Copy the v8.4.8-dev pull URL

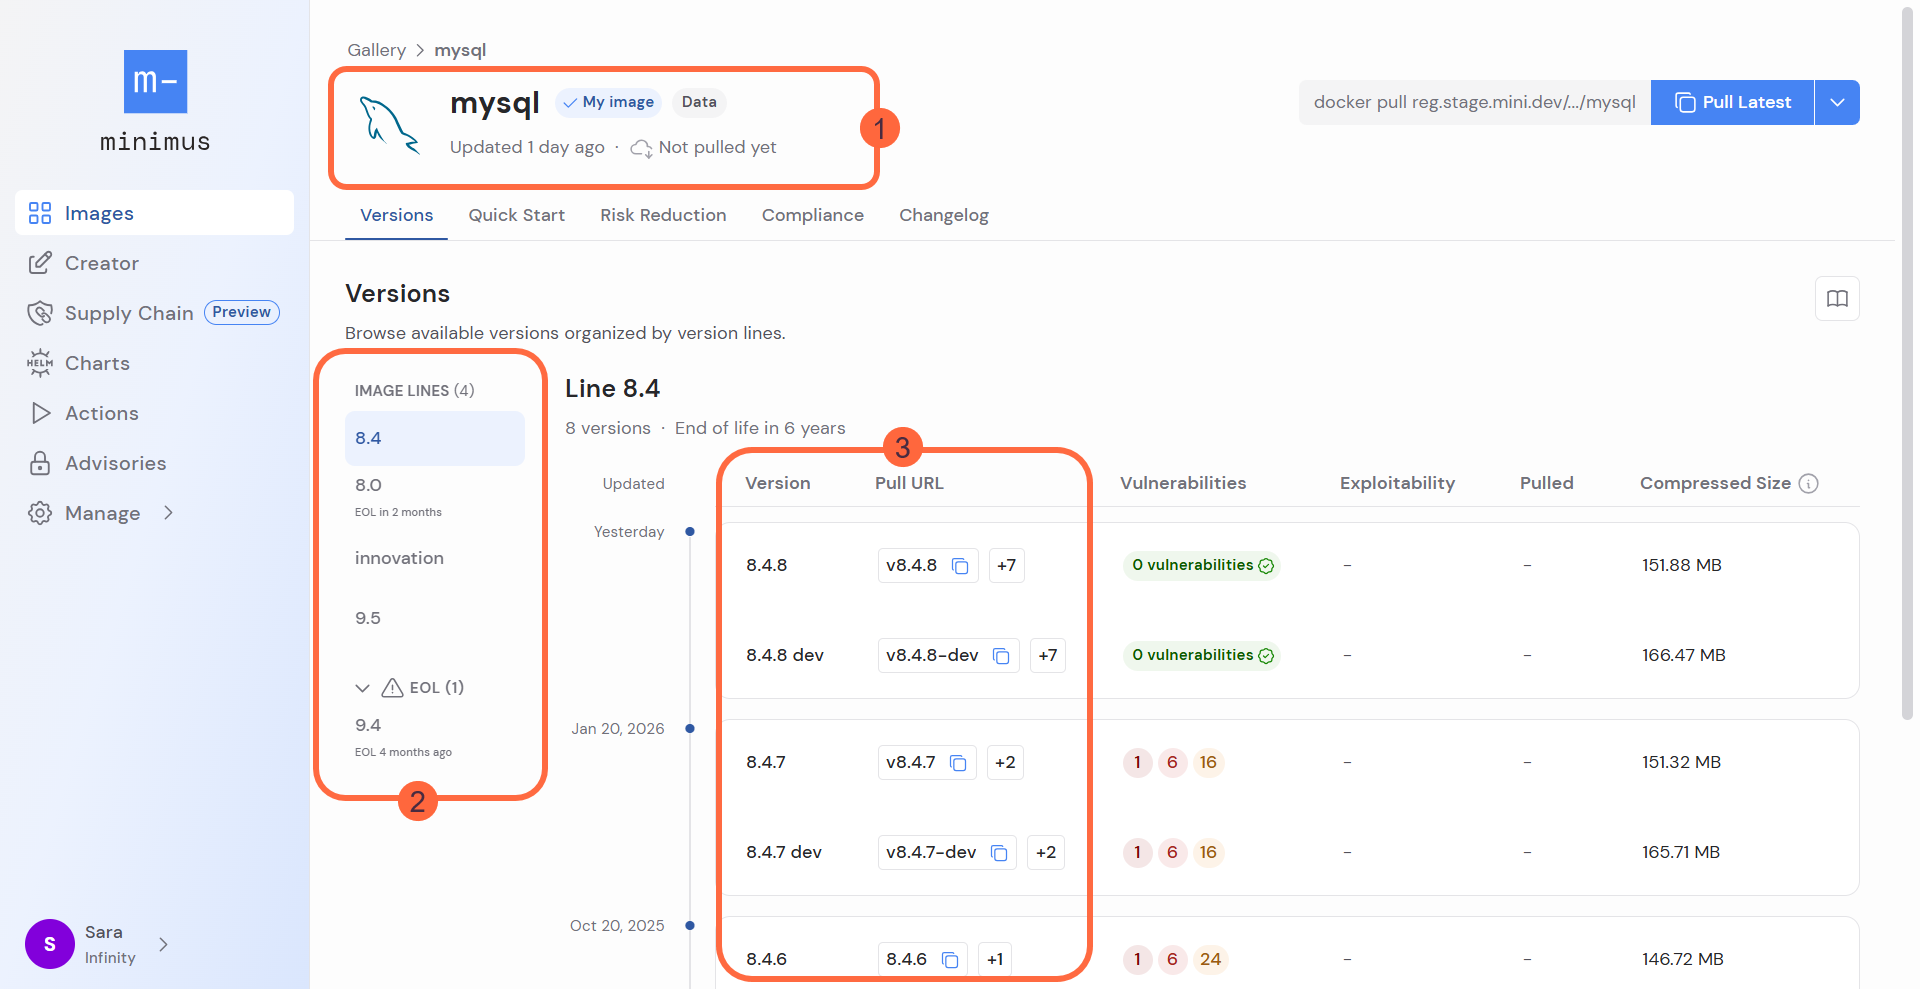point(1001,656)
